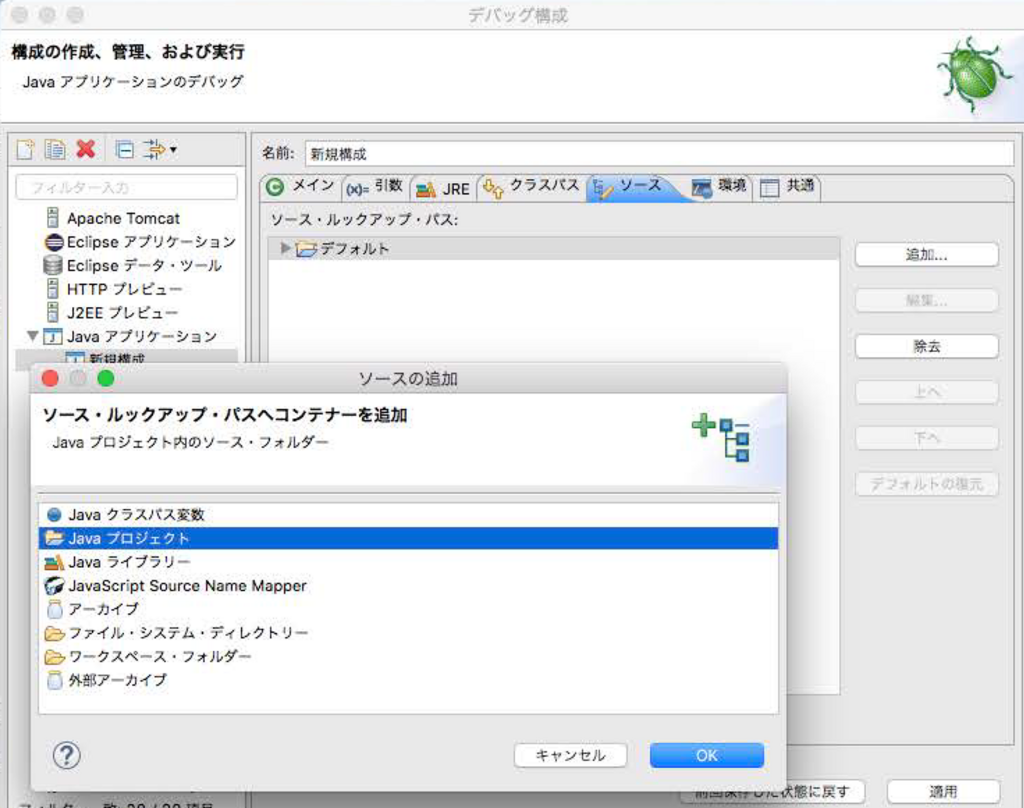Switch to the メイン tab
This screenshot has width=1024, height=808.
click(x=300, y=187)
